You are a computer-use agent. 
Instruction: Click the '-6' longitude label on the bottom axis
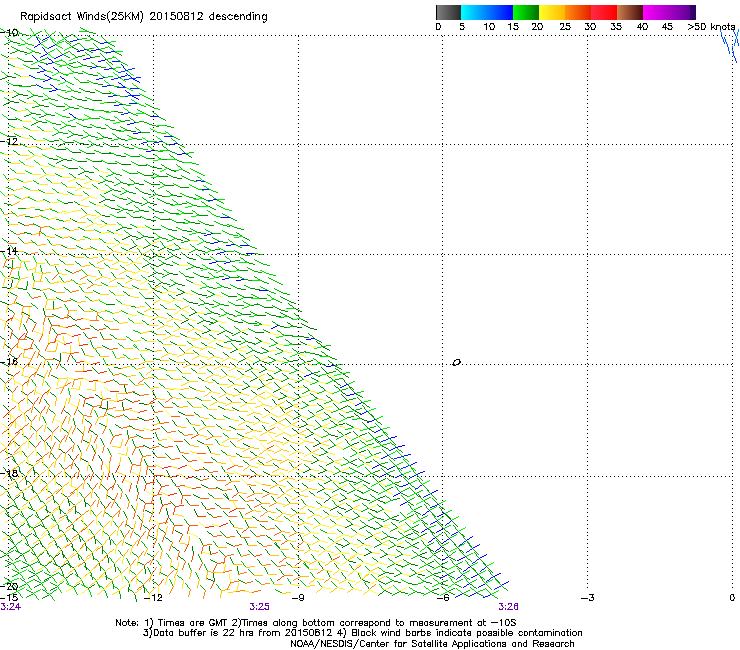[x=443, y=598]
